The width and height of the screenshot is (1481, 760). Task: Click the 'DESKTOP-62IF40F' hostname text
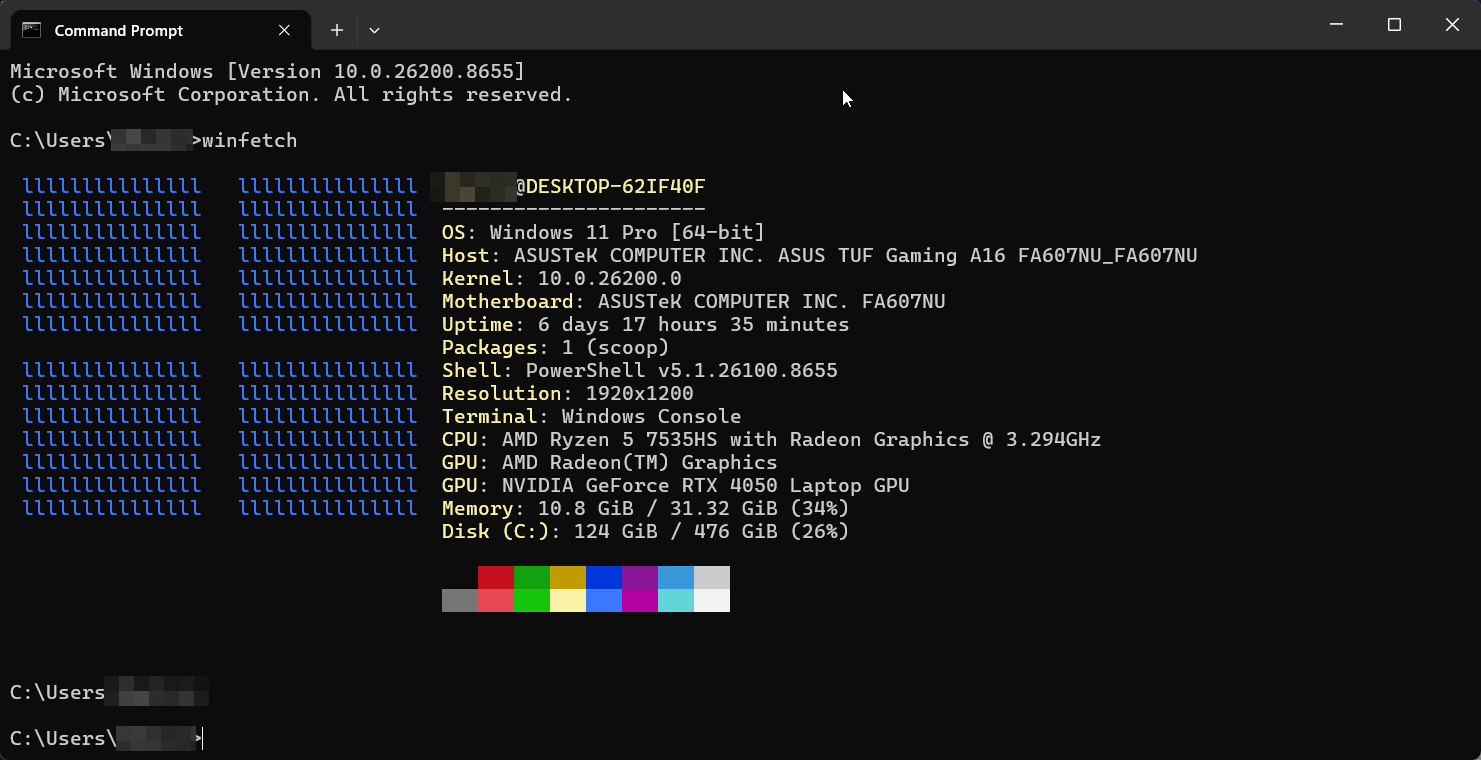point(616,187)
